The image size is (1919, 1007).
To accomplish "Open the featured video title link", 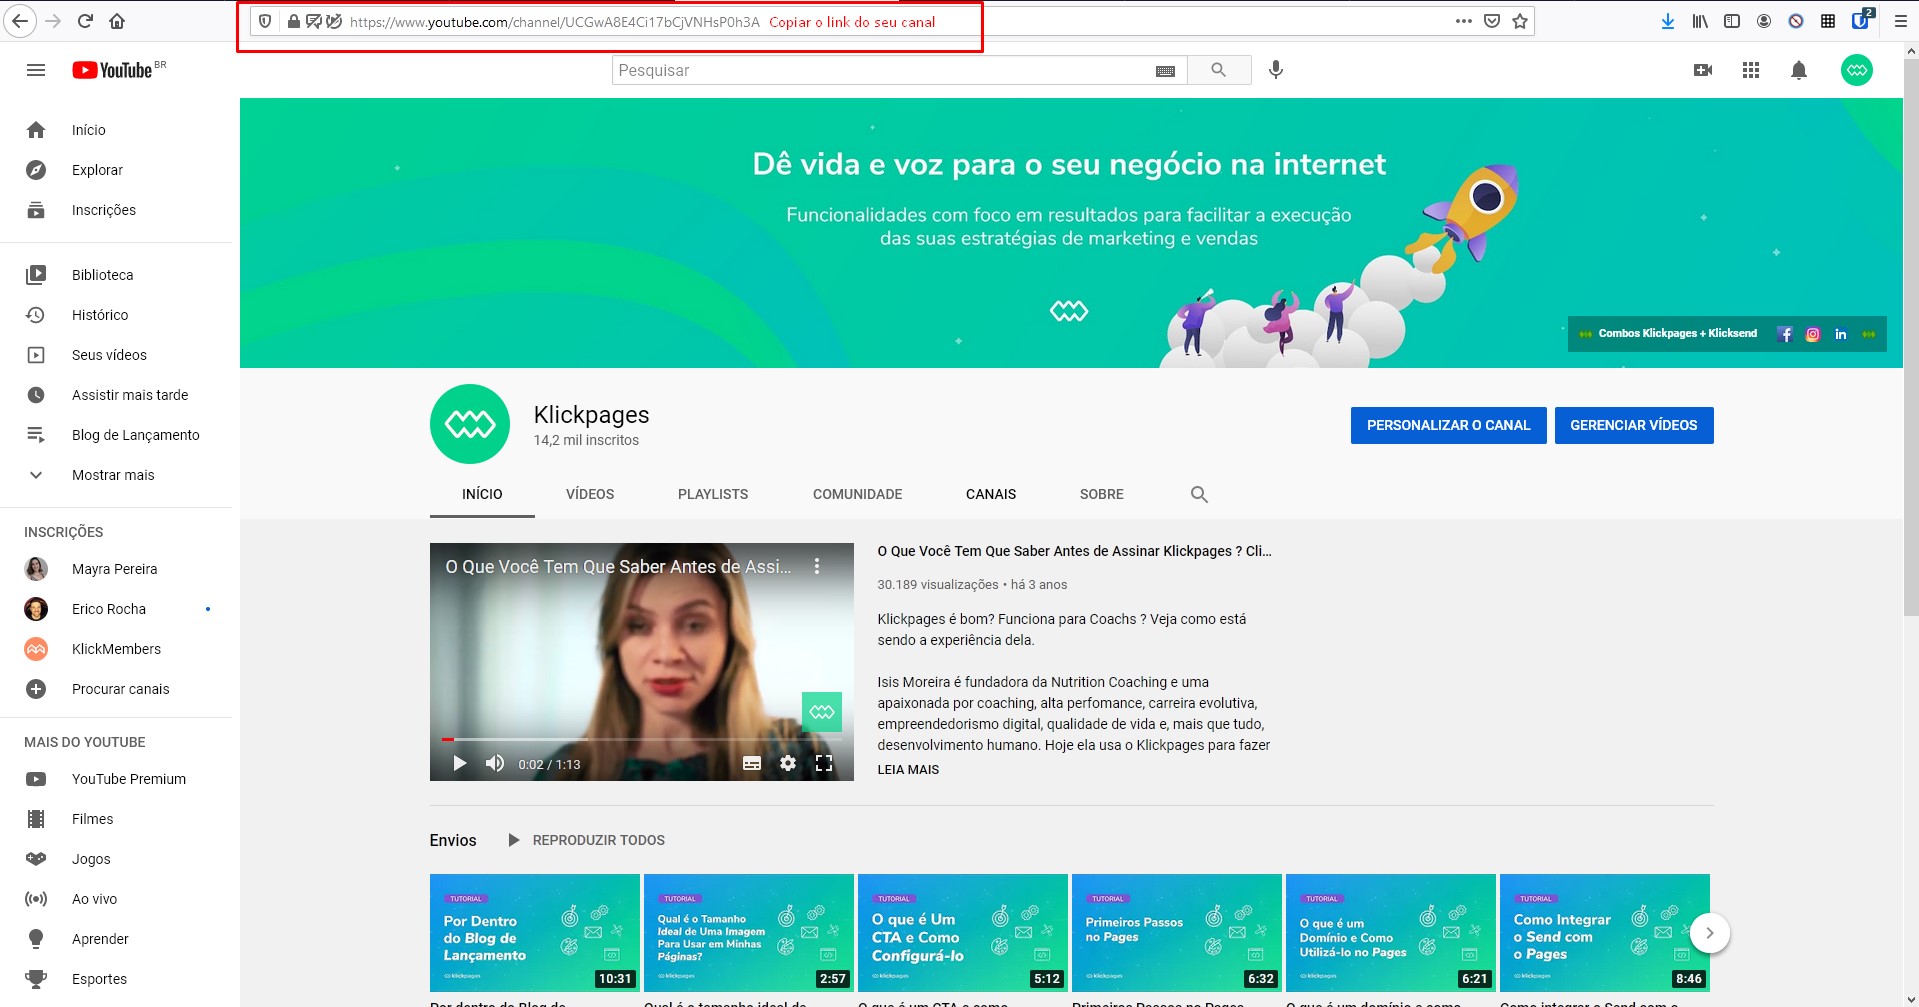I will (1074, 551).
